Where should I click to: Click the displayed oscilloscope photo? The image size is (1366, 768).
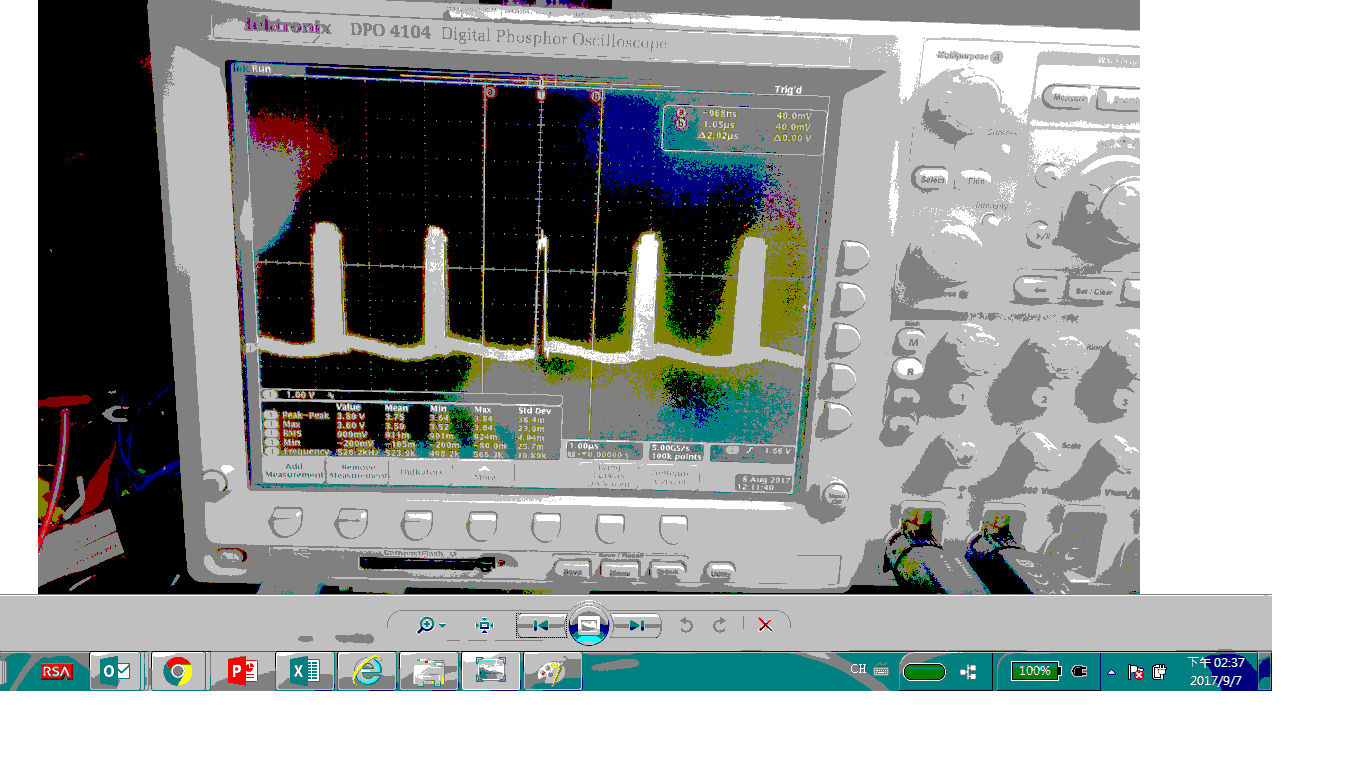tap(589, 297)
